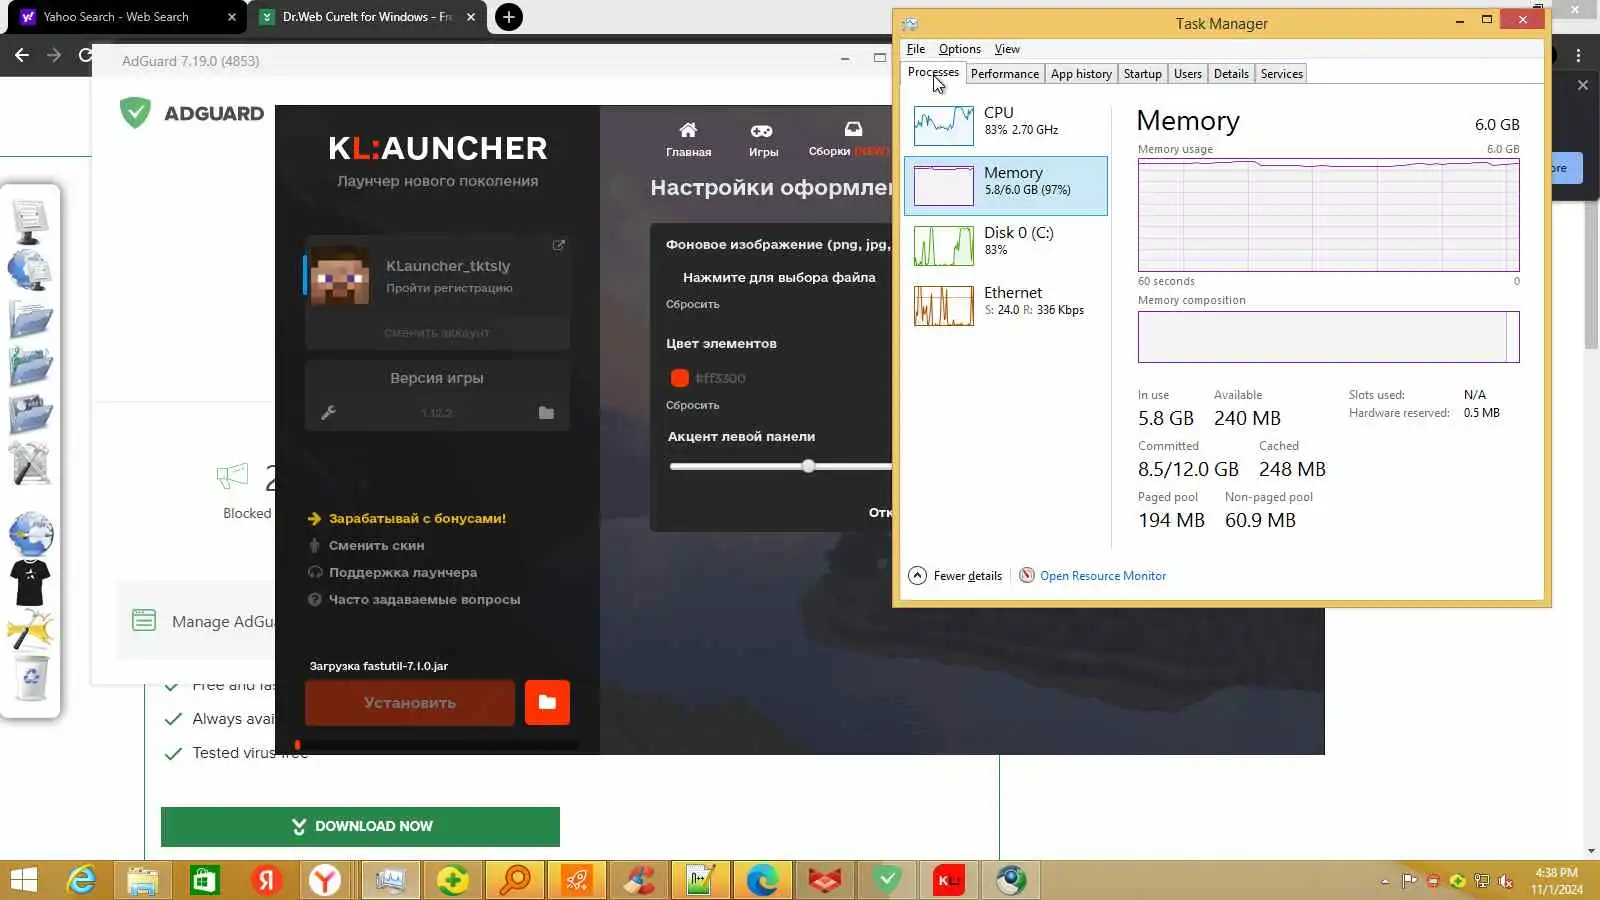
Task: Collapse Task Manager with Fewer details
Action: pos(955,575)
